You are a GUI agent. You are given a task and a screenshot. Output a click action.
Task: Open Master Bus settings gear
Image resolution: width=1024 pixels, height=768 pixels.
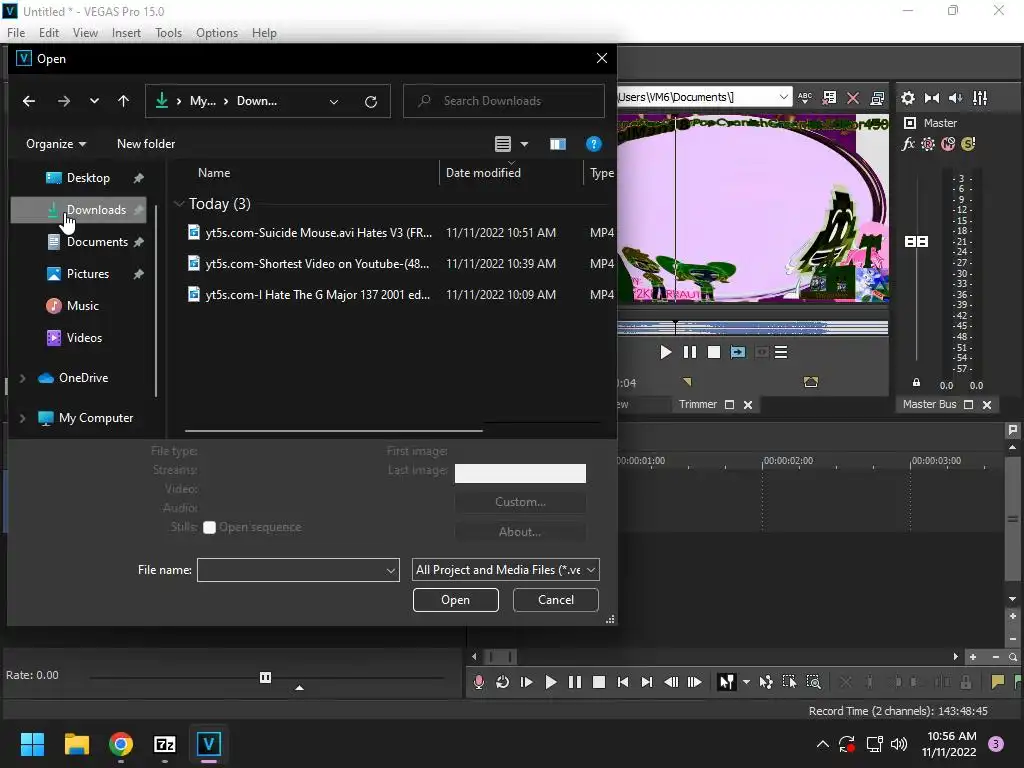[908, 98]
